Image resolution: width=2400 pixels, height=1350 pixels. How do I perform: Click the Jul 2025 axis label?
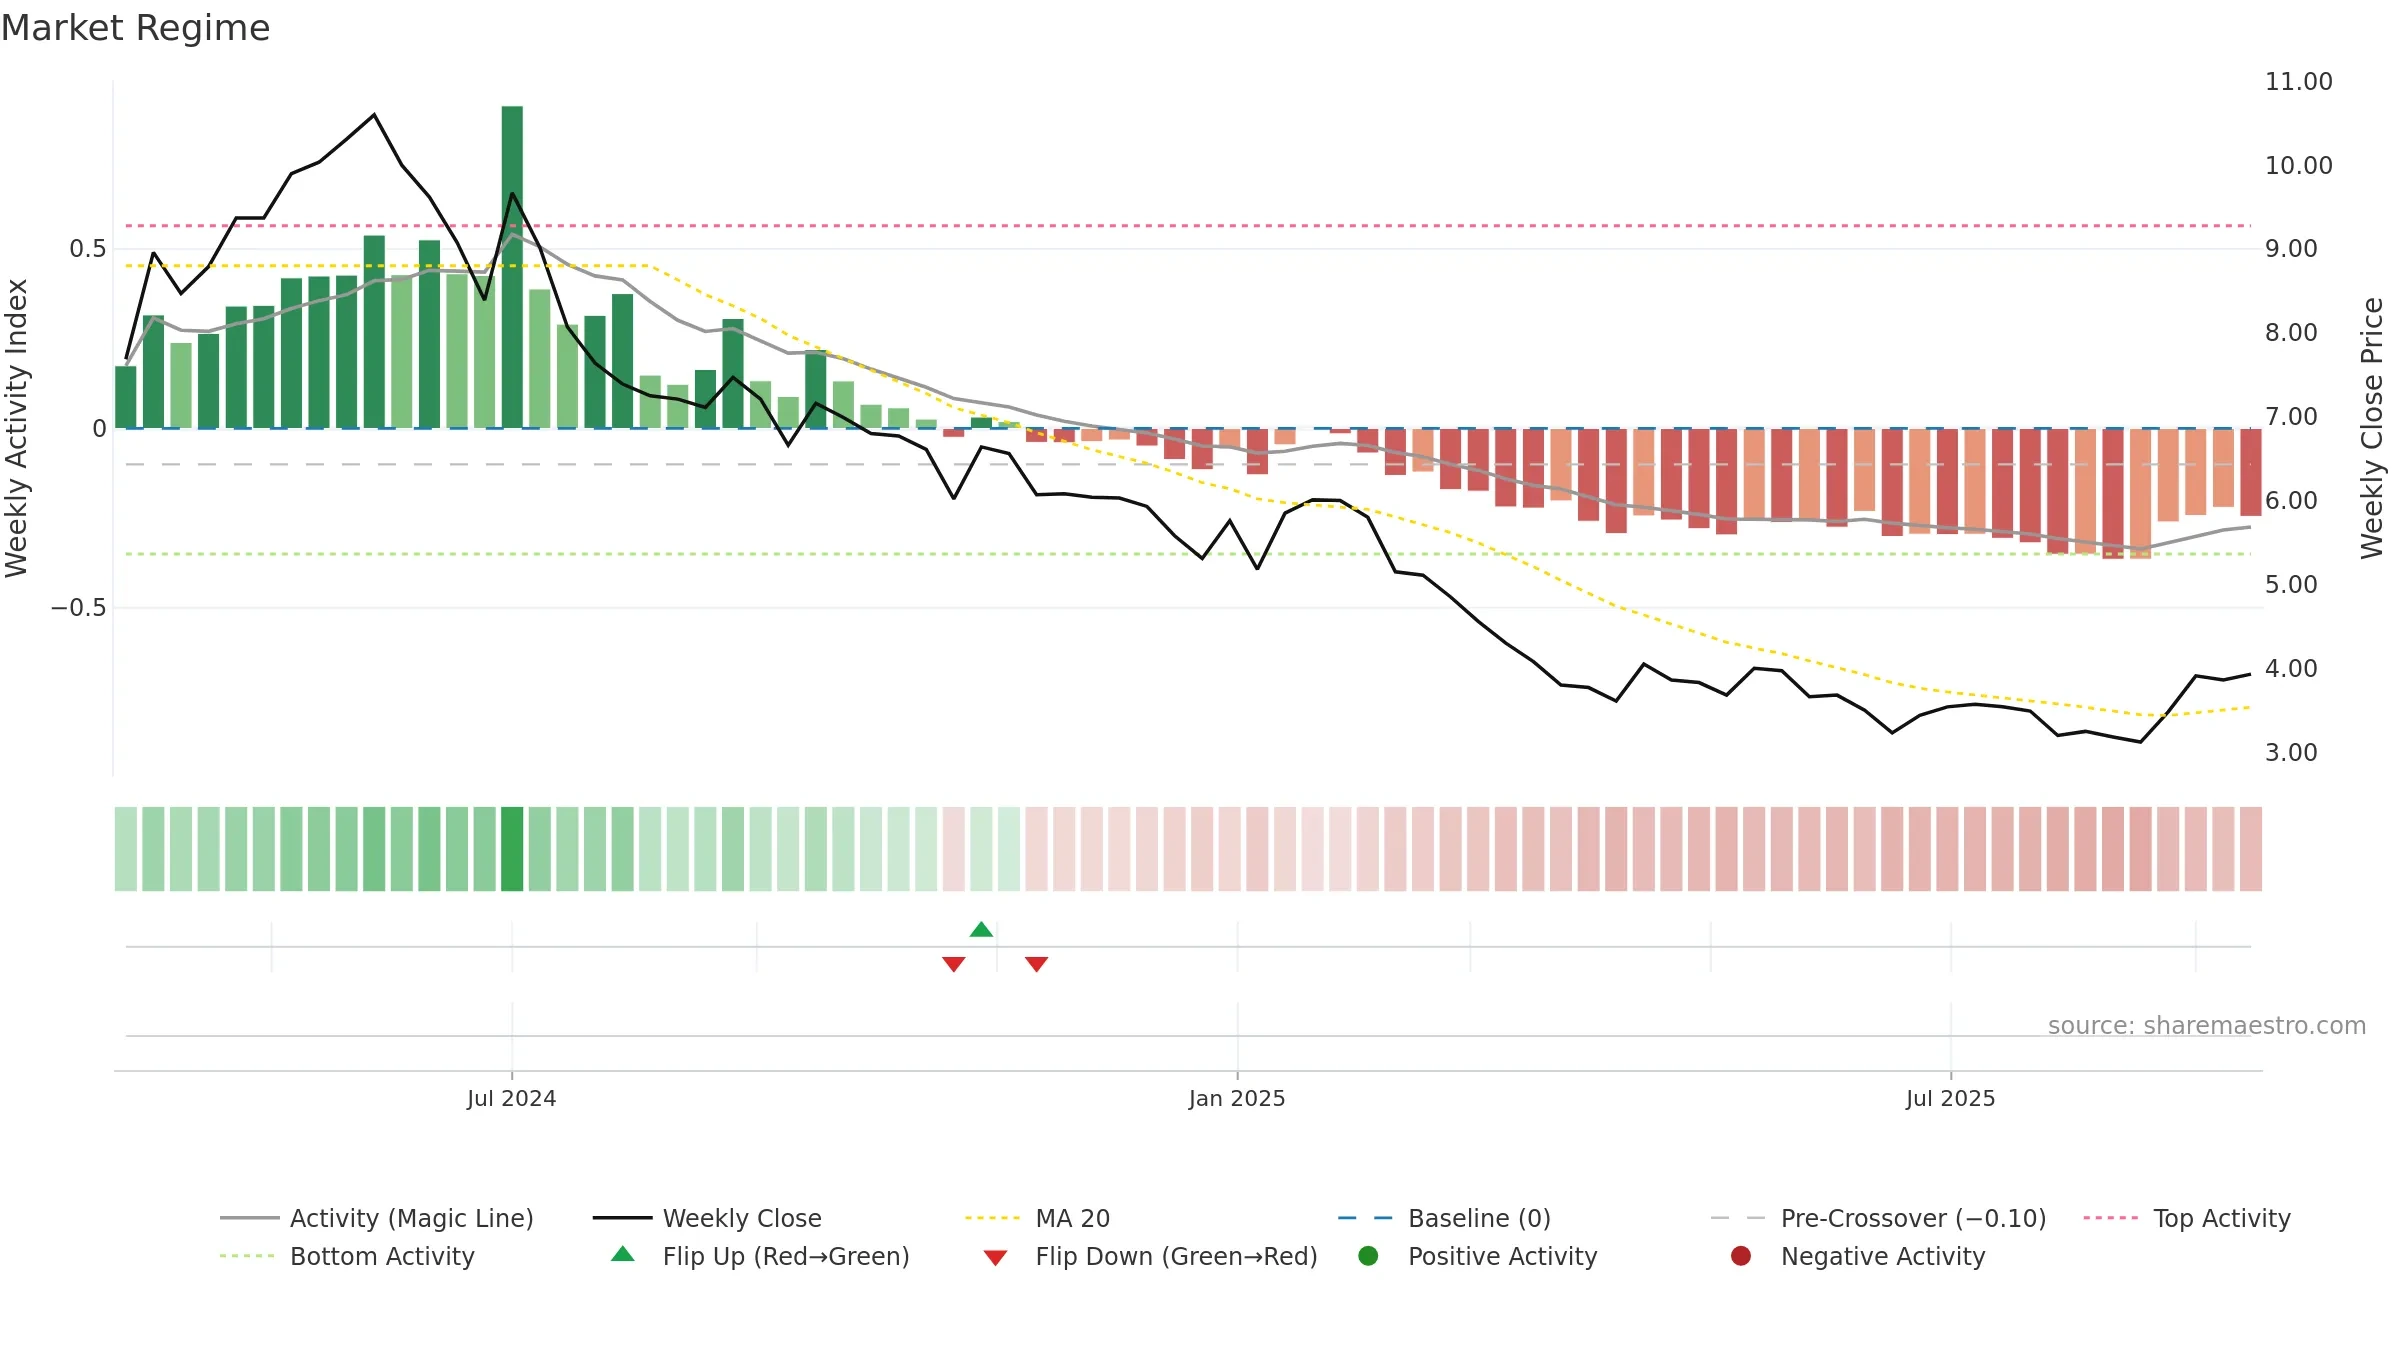pos(1950,1098)
